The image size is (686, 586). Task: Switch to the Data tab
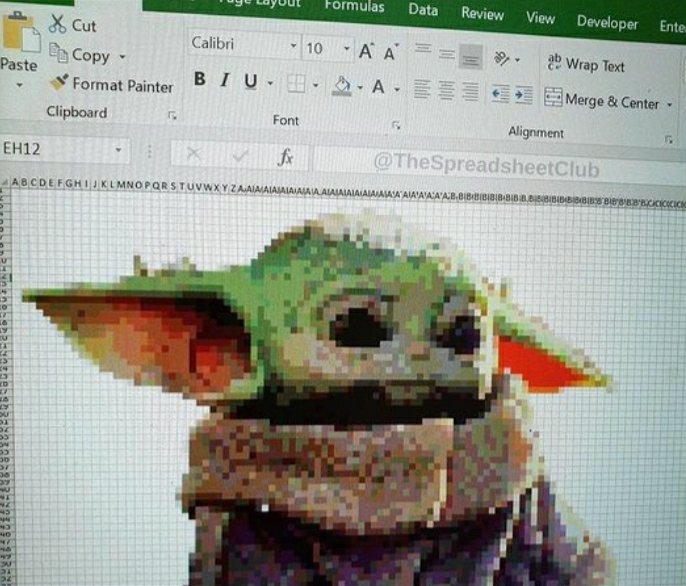(423, 10)
